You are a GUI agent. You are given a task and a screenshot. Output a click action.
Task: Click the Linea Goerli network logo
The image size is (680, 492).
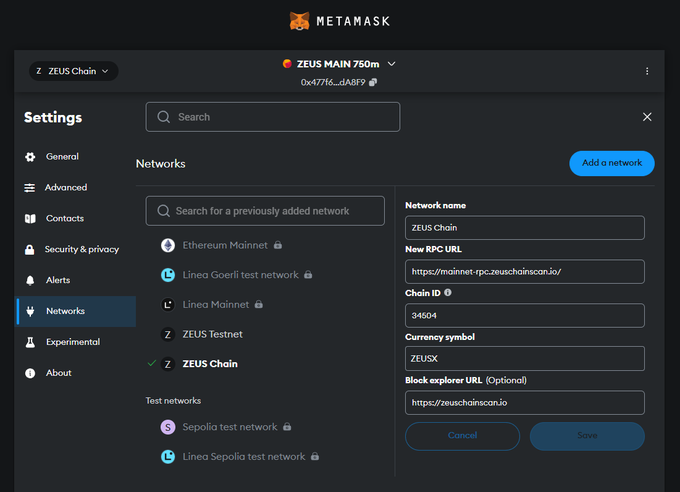[168, 275]
